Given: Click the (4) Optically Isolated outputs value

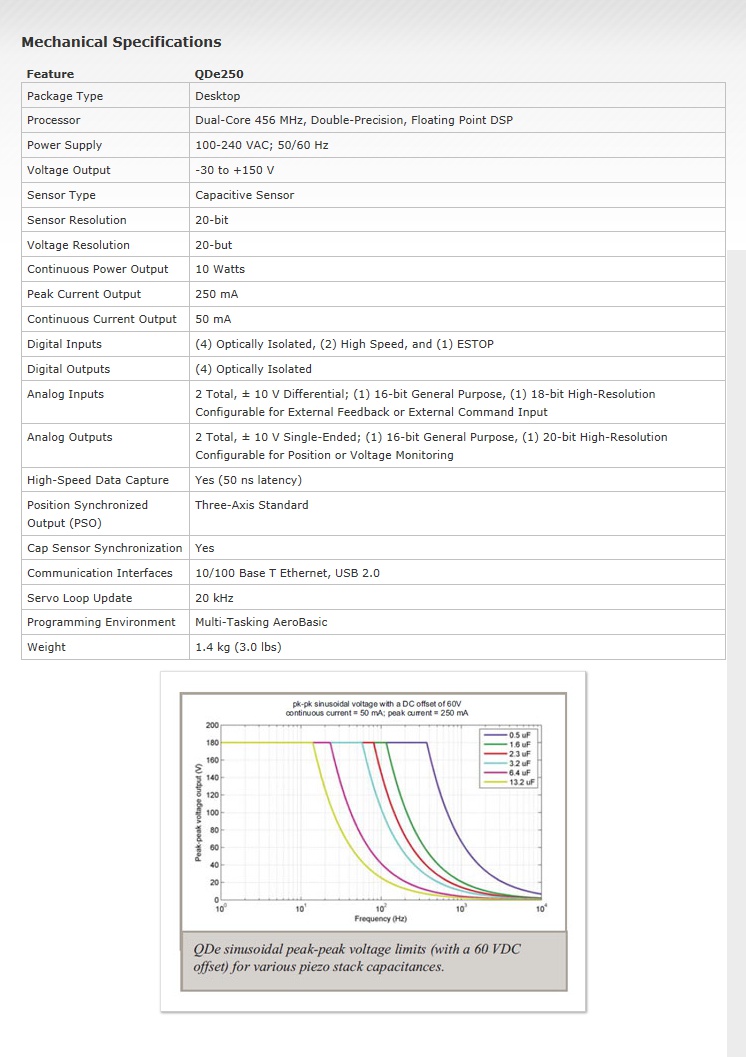Looking at the screenshot, I should click(253, 369).
